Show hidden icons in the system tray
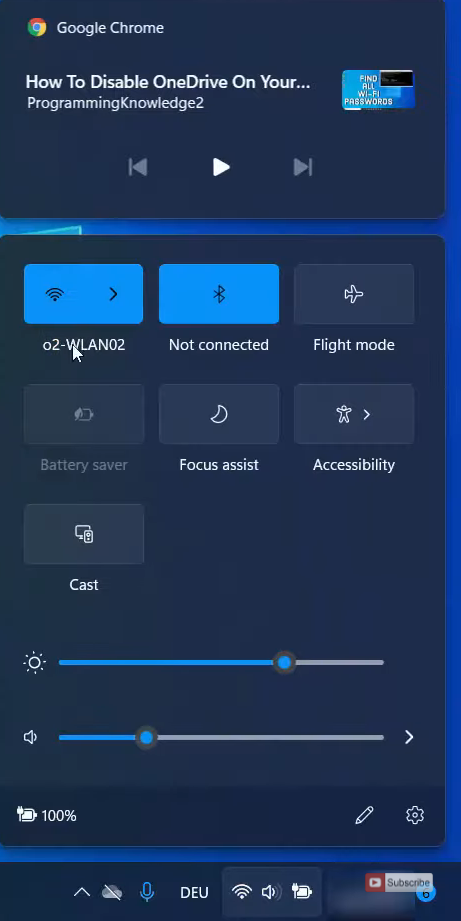The height and width of the screenshot is (921, 461). click(x=82, y=893)
